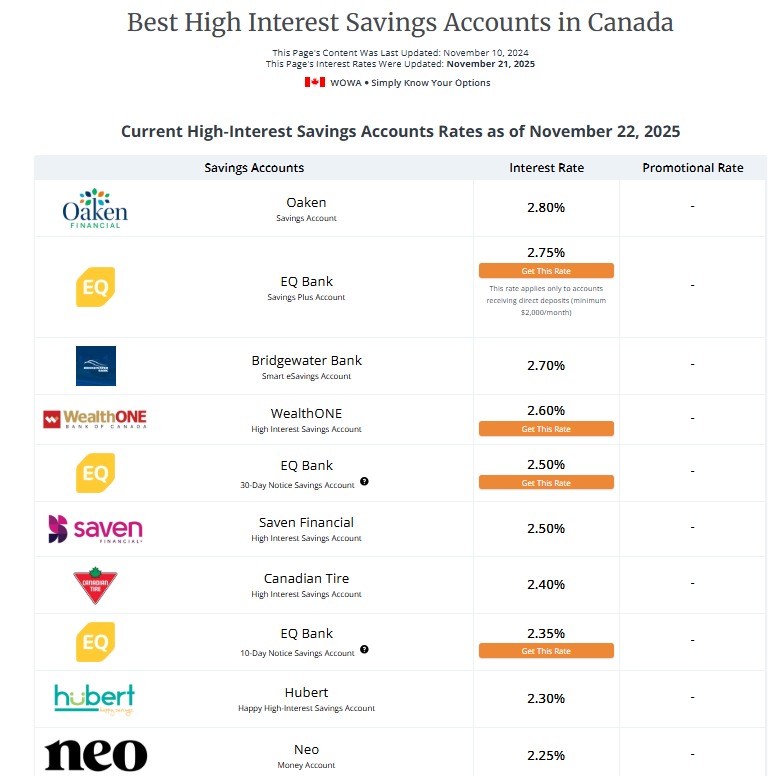Click the Bridgewater Bank logo
Image resolution: width=774 pixels, height=776 pixels.
(95, 366)
